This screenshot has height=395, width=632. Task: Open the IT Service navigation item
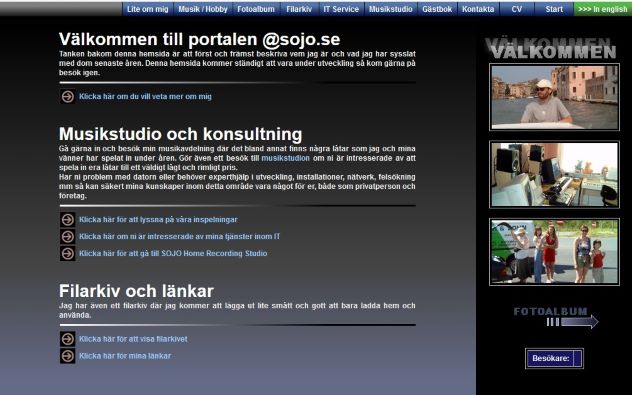pos(341,9)
